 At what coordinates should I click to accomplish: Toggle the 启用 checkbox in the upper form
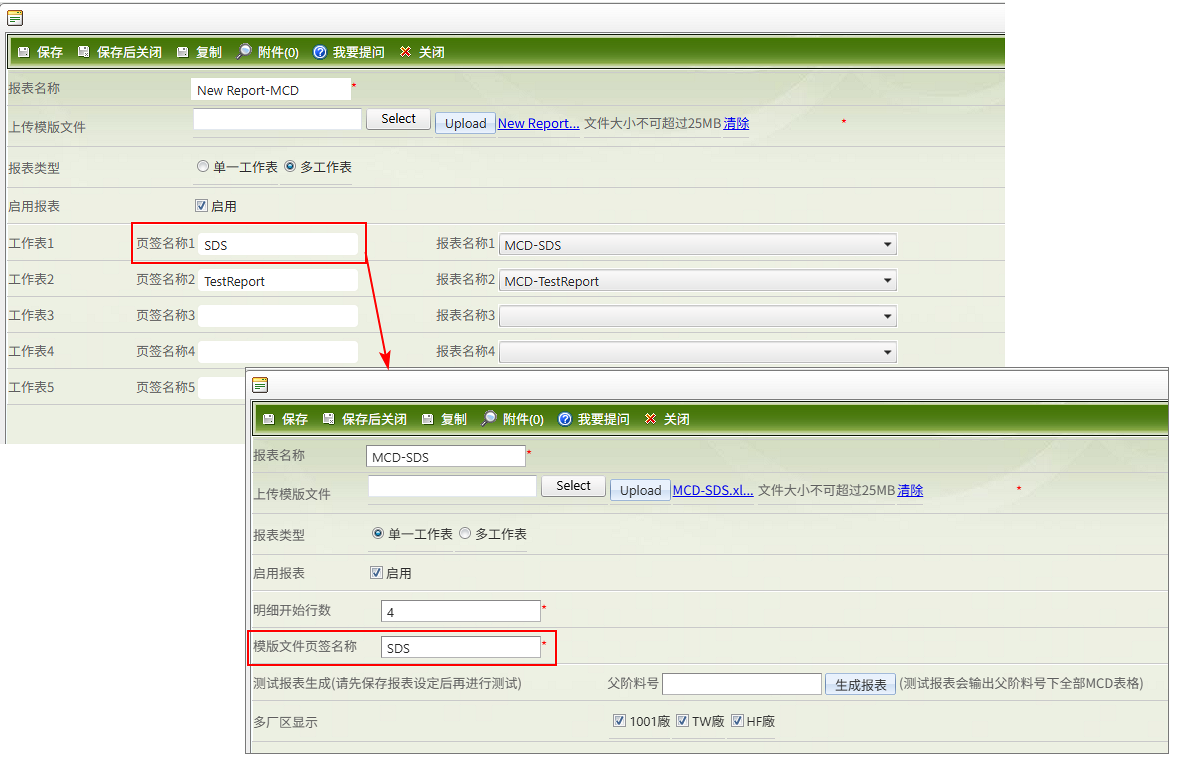[x=201, y=206]
